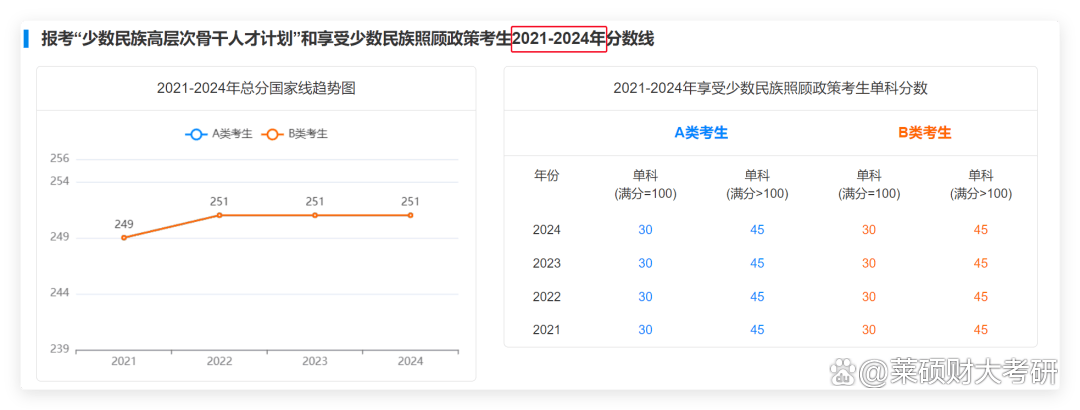Click 2024 B类 满分=100 score 30
Viewport: 1080px width, 410px height.
tap(869, 230)
